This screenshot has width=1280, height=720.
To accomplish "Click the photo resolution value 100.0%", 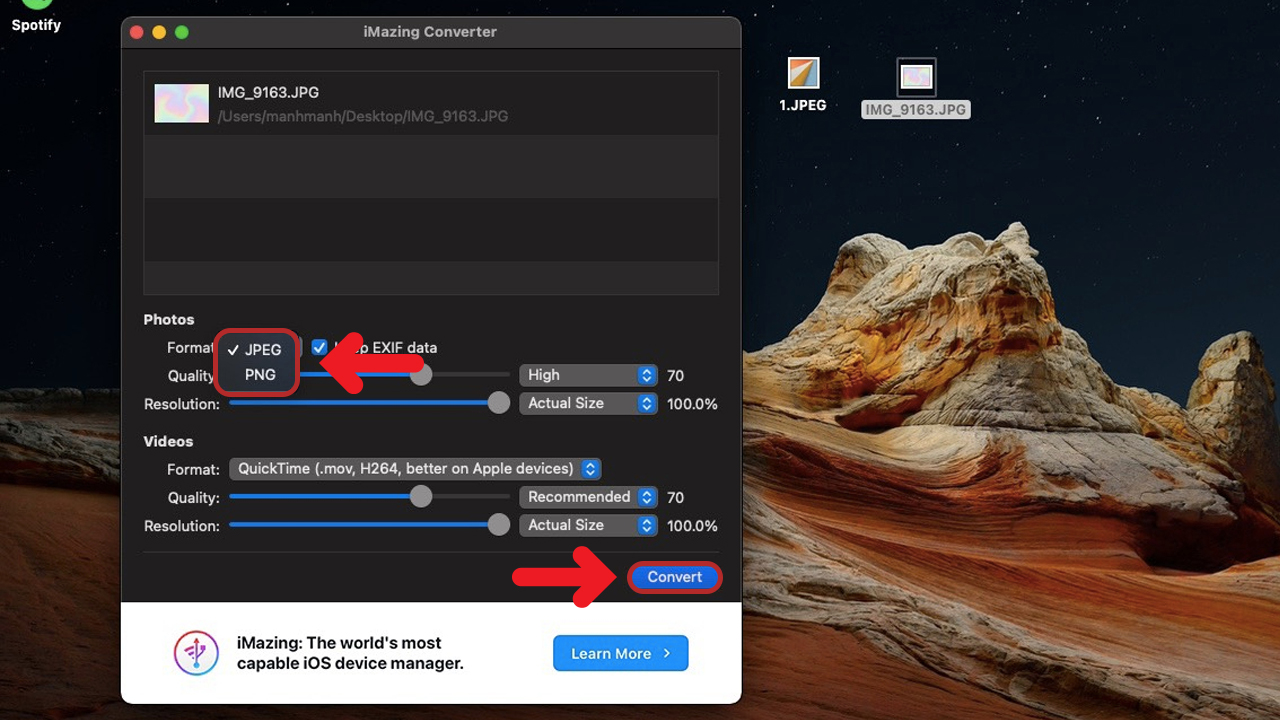I will click(692, 404).
